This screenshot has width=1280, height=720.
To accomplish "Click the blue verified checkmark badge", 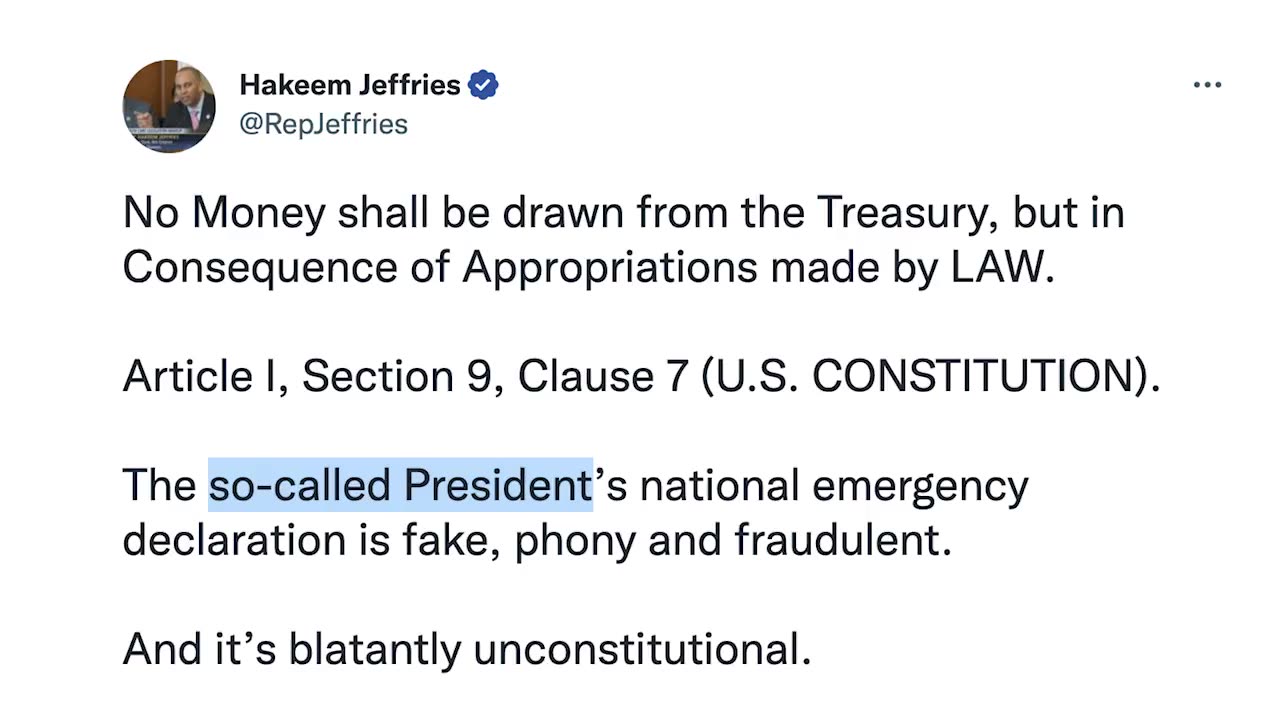I will (483, 86).
